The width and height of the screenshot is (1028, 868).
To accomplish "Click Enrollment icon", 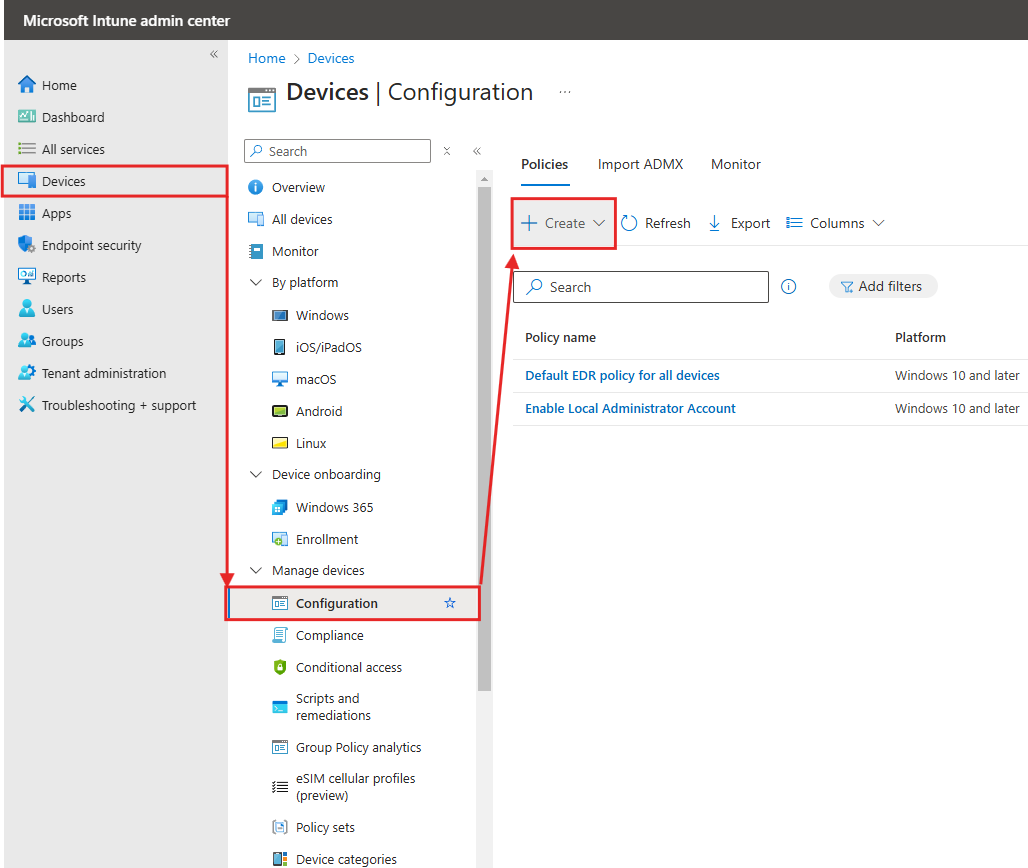I will [280, 539].
